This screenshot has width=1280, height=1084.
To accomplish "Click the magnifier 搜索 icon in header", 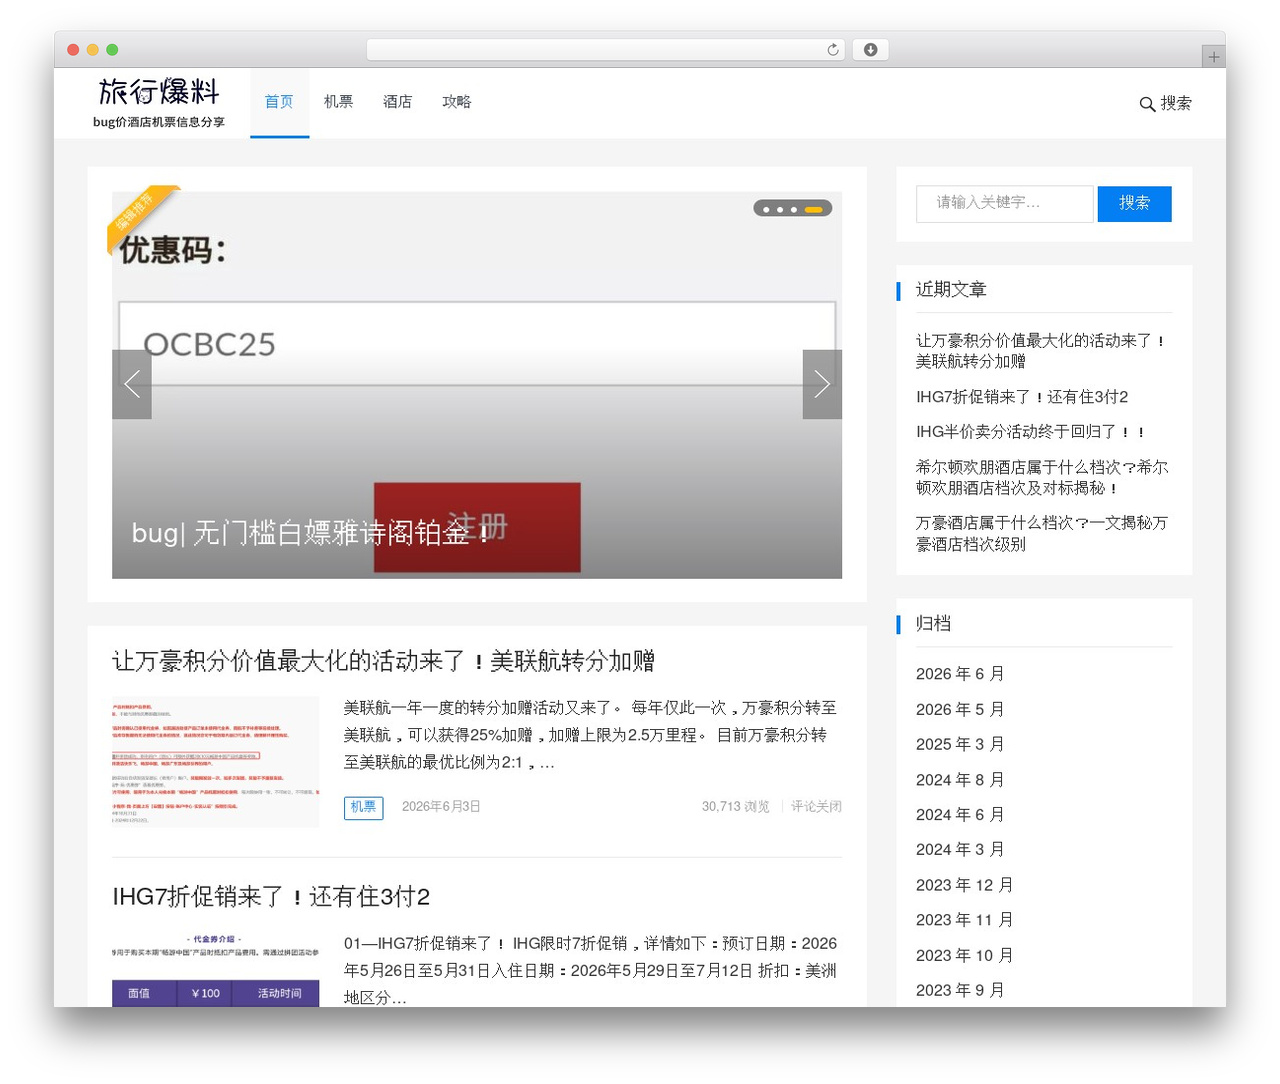I will click(x=1166, y=103).
